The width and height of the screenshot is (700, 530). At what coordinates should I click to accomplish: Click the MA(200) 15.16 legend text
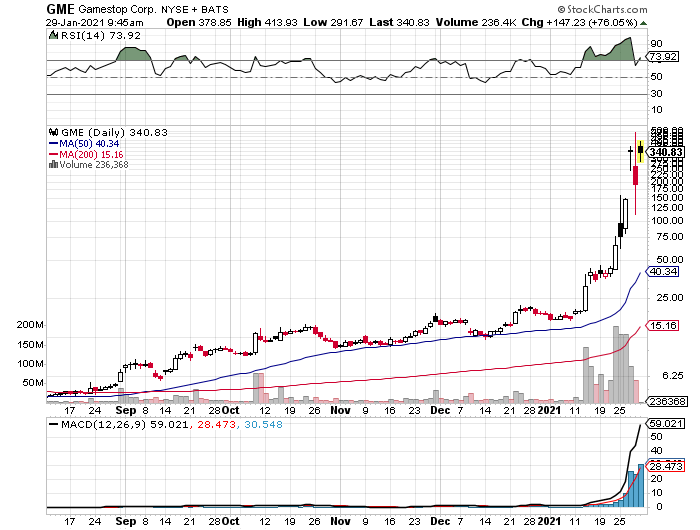pos(91,154)
